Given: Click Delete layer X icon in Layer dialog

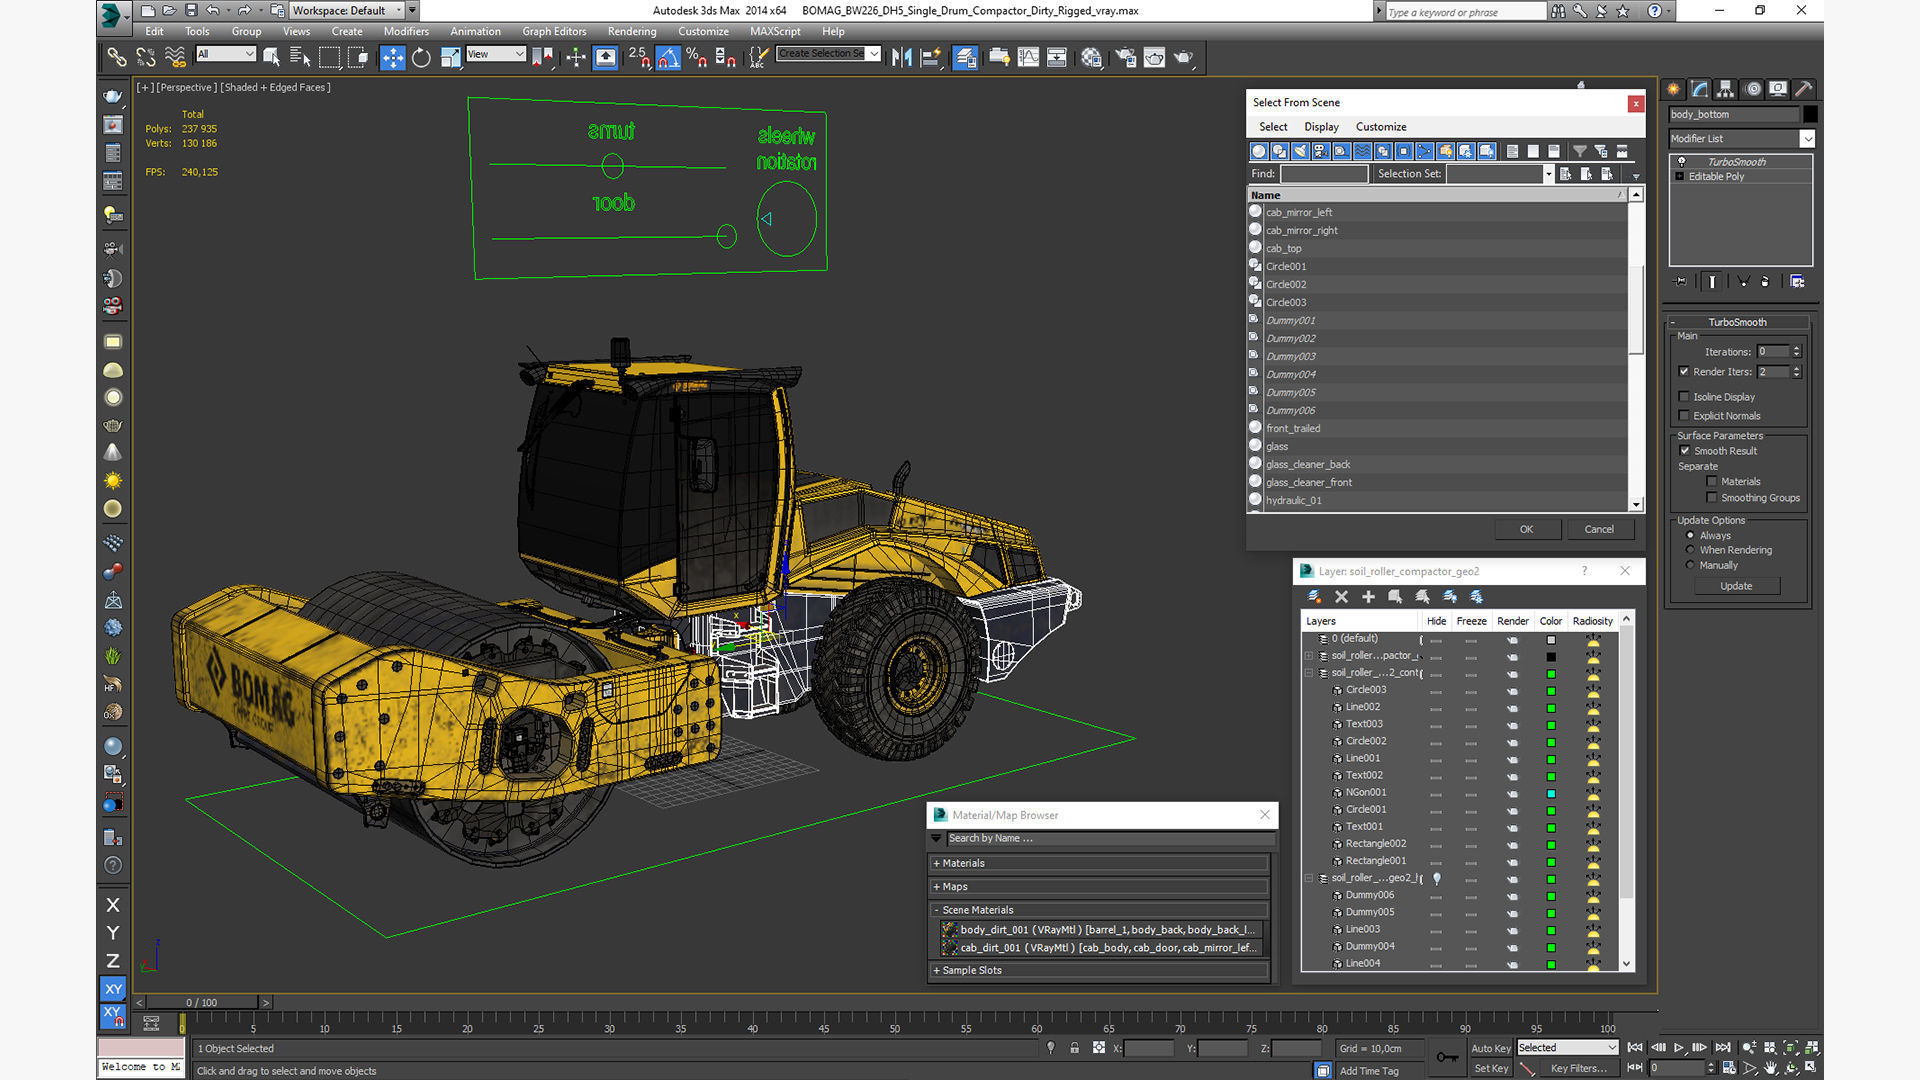Looking at the screenshot, I should coord(1341,597).
